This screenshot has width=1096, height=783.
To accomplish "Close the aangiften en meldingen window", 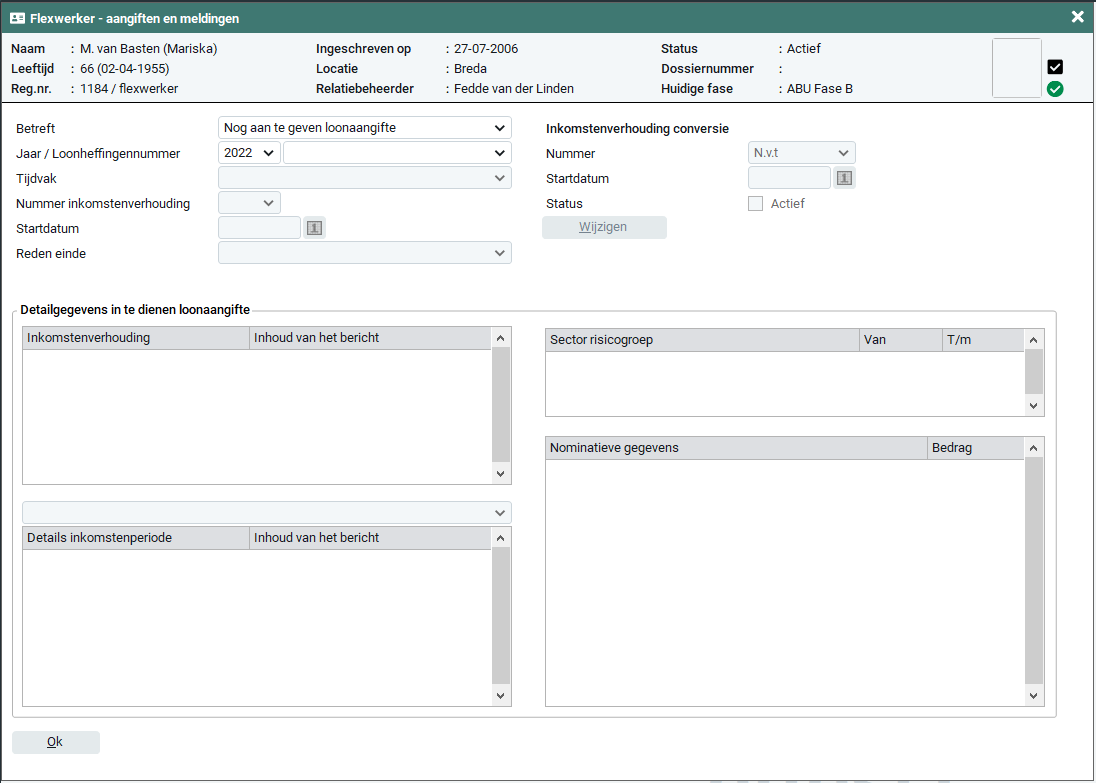I will click(x=1077, y=17).
